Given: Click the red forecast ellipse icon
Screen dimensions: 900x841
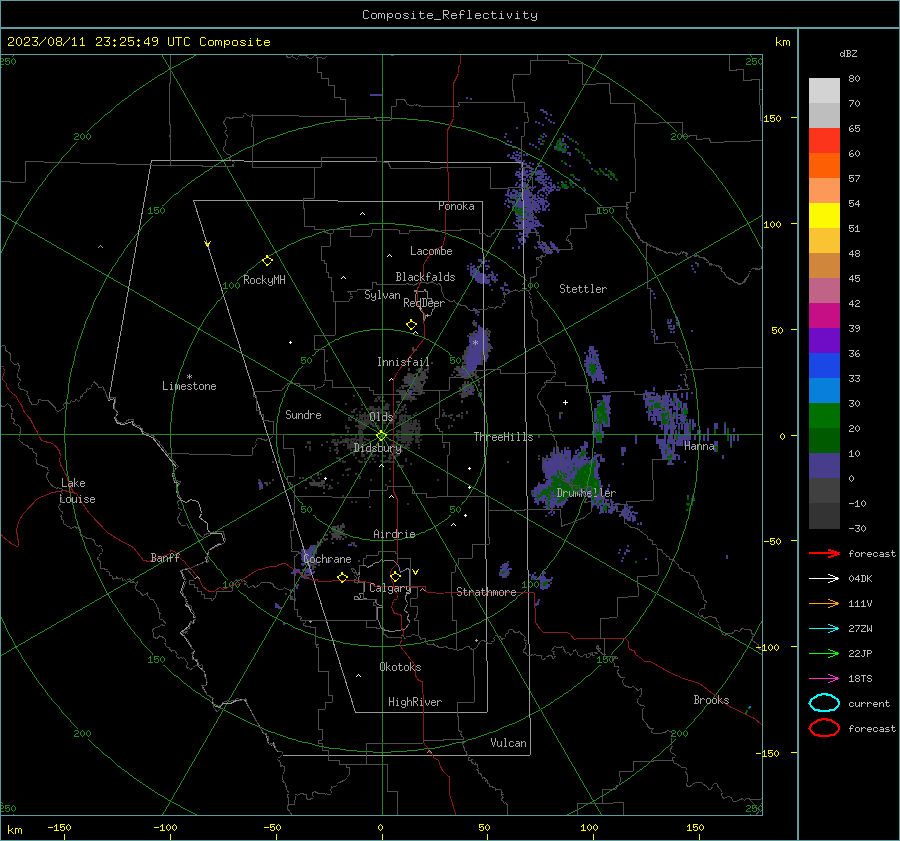Looking at the screenshot, I should click(x=824, y=728).
